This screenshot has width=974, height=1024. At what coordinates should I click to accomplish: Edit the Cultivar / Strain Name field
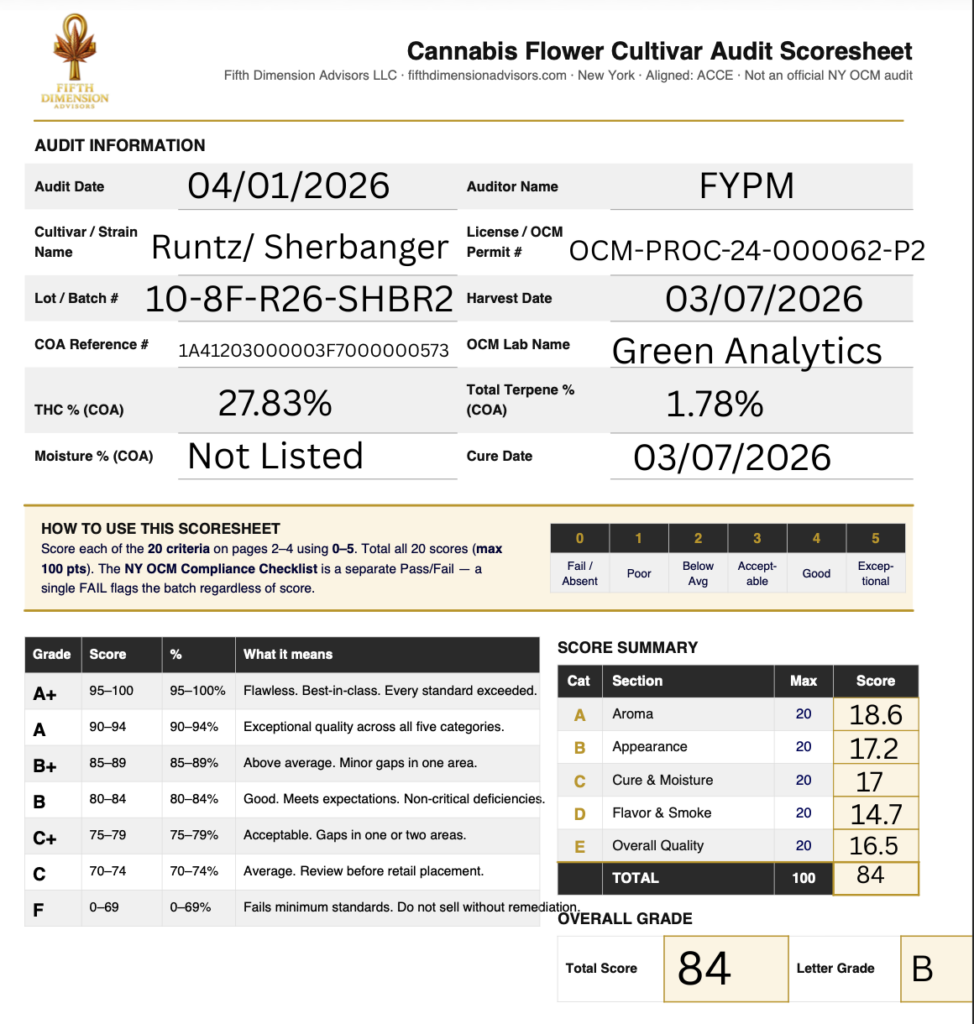click(299, 246)
